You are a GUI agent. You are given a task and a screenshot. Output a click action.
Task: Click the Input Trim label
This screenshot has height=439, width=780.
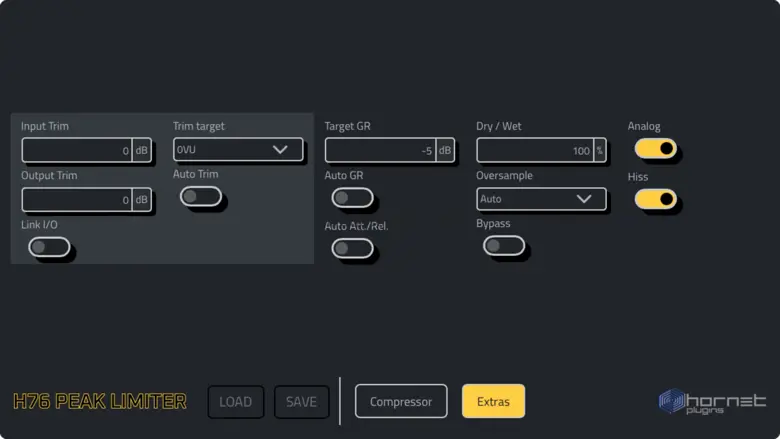tap(45, 126)
